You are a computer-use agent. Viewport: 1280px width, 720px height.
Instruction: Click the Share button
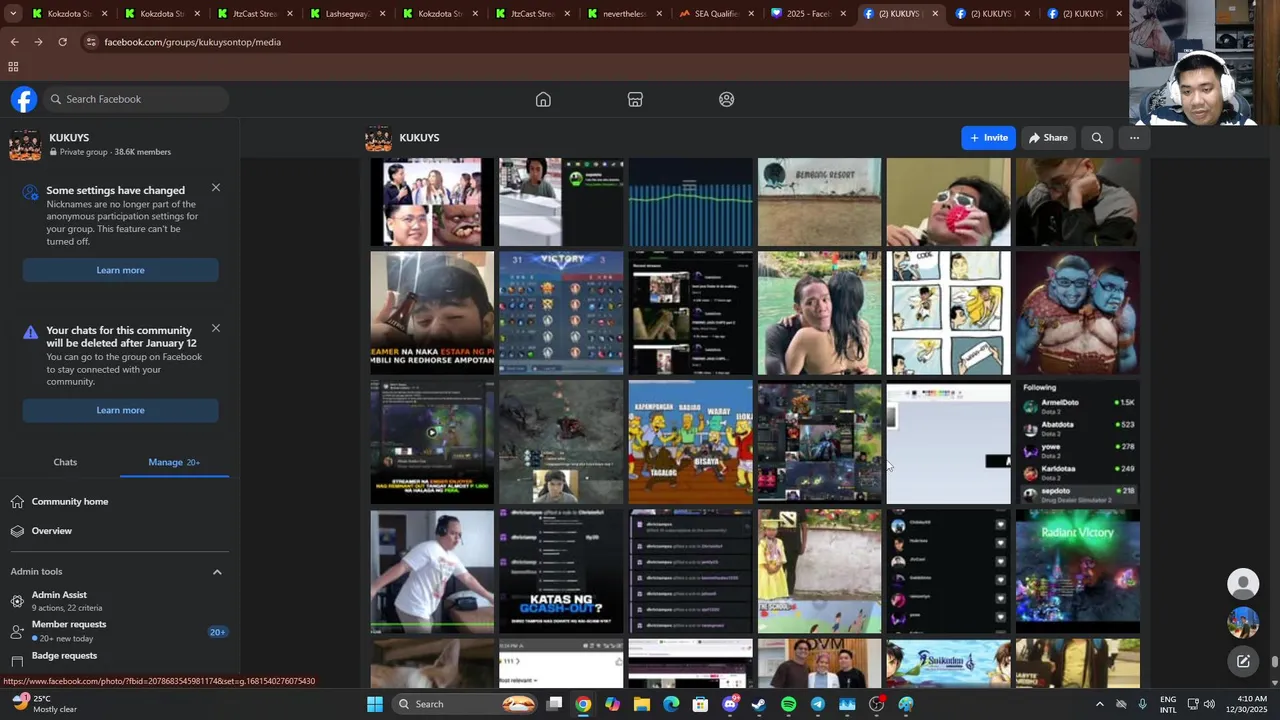(1048, 138)
